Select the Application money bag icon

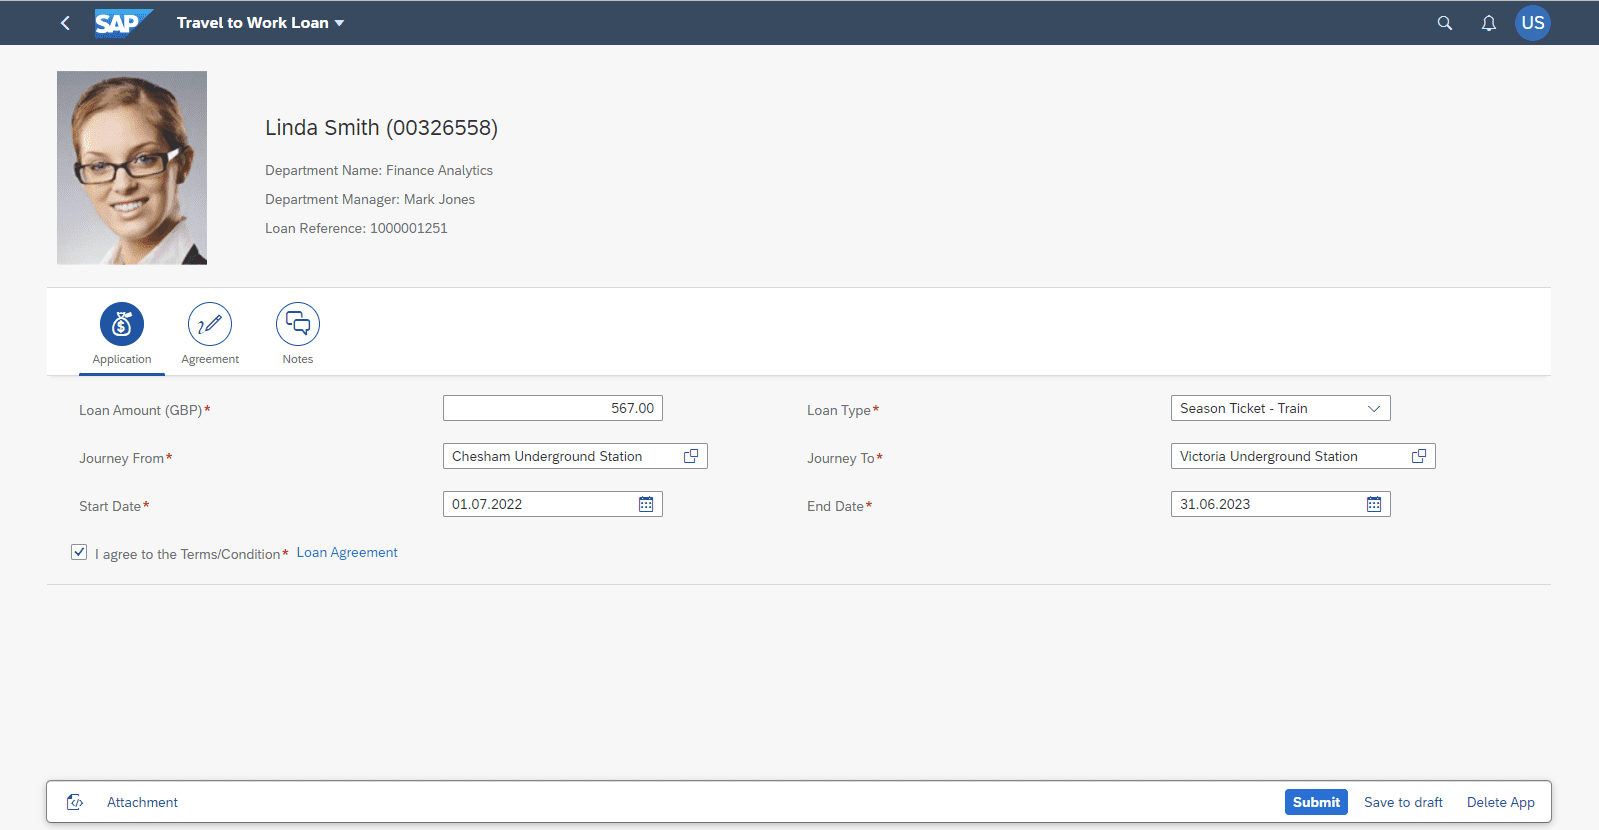[x=122, y=324]
